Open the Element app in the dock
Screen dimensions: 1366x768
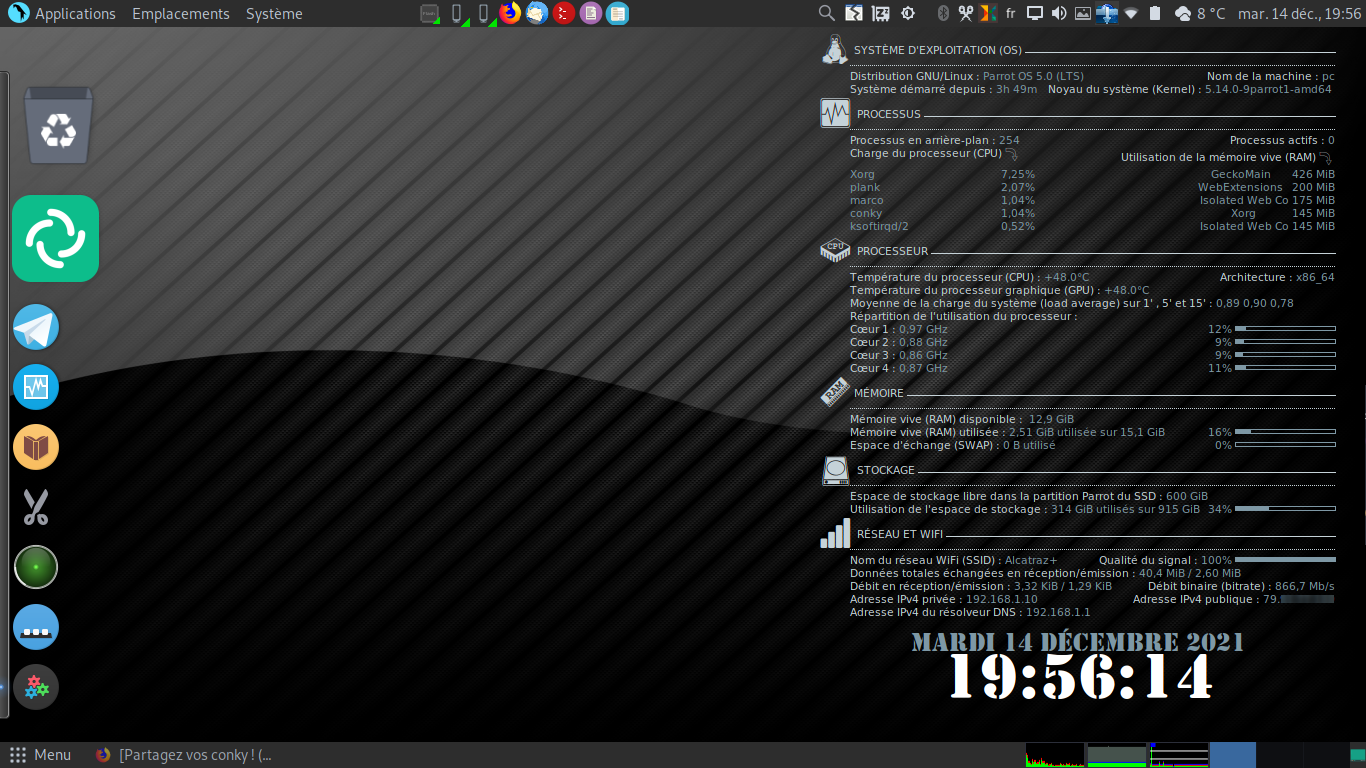(x=55, y=238)
